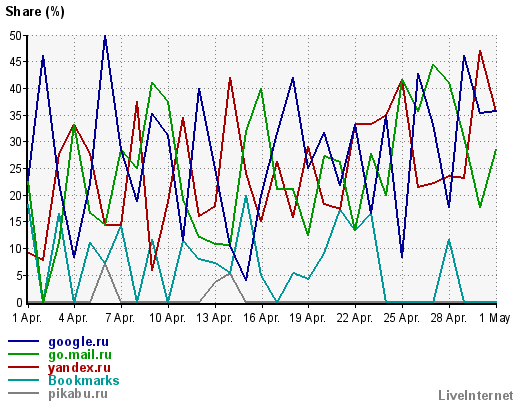This screenshot has width=520, height=405.
Task: Click the LiveInternet watermark text
Action: pyautogui.click(x=476, y=395)
